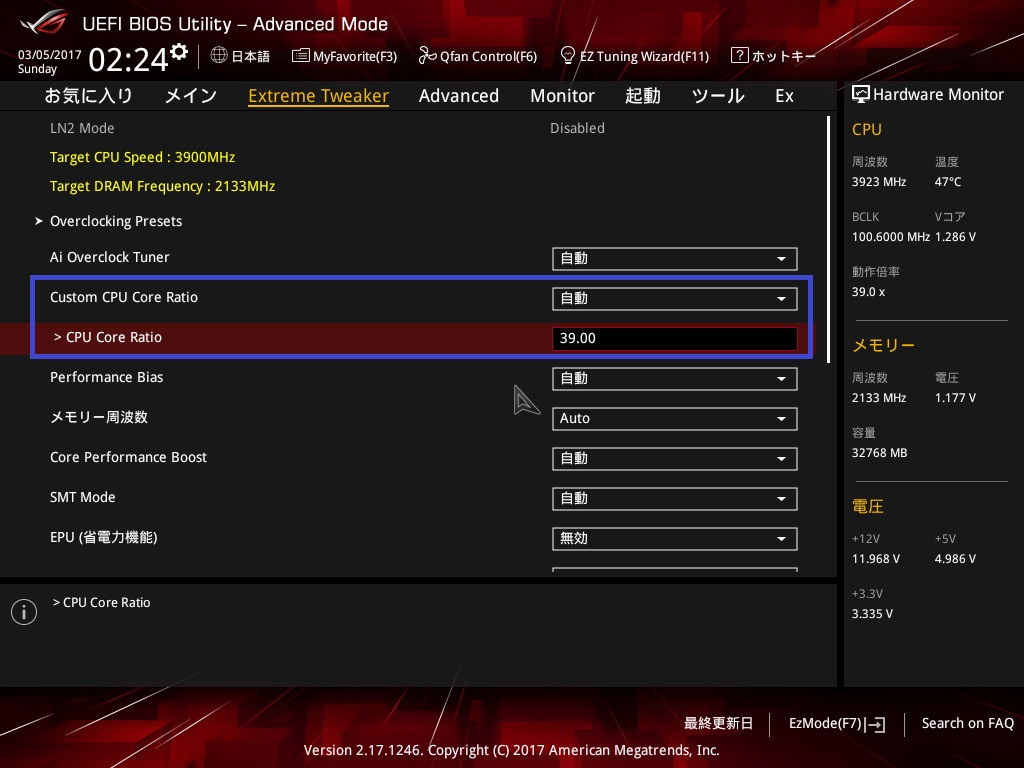Open the ツール tab
Image resolution: width=1024 pixels, height=768 pixels.
[x=718, y=96]
